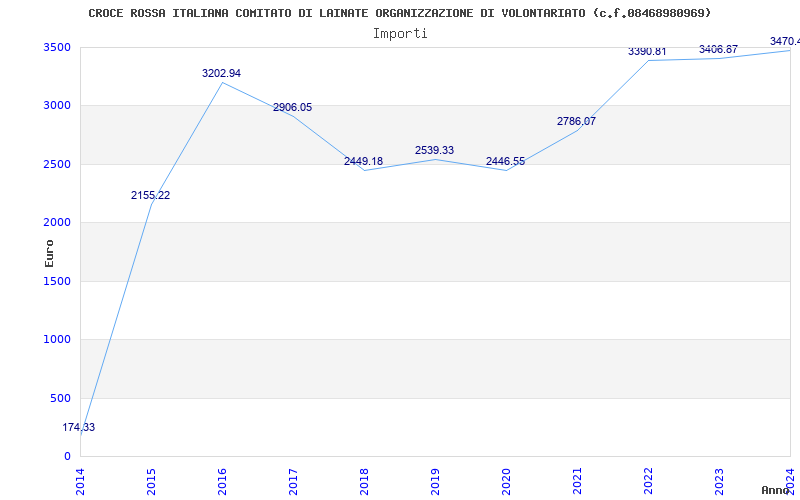Click the x-axis year 2023
The width and height of the screenshot is (800, 500).
719,481
